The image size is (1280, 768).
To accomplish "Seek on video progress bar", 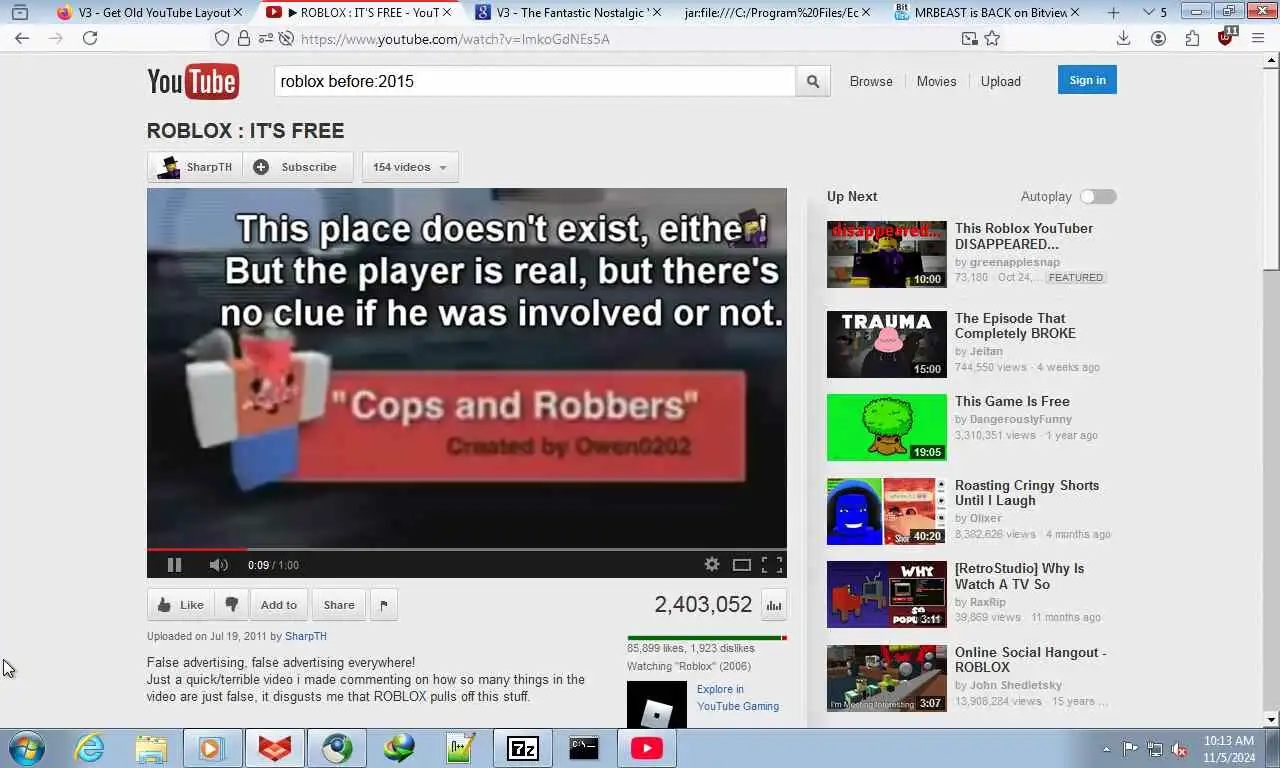I will [467, 549].
